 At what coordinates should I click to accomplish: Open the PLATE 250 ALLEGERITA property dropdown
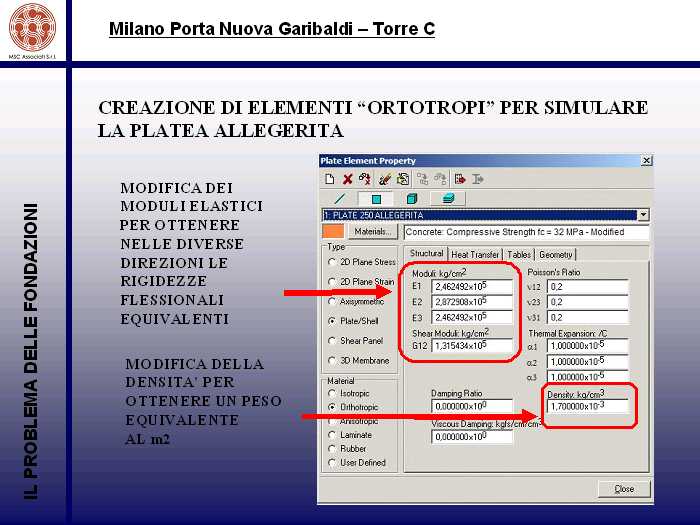(x=643, y=214)
